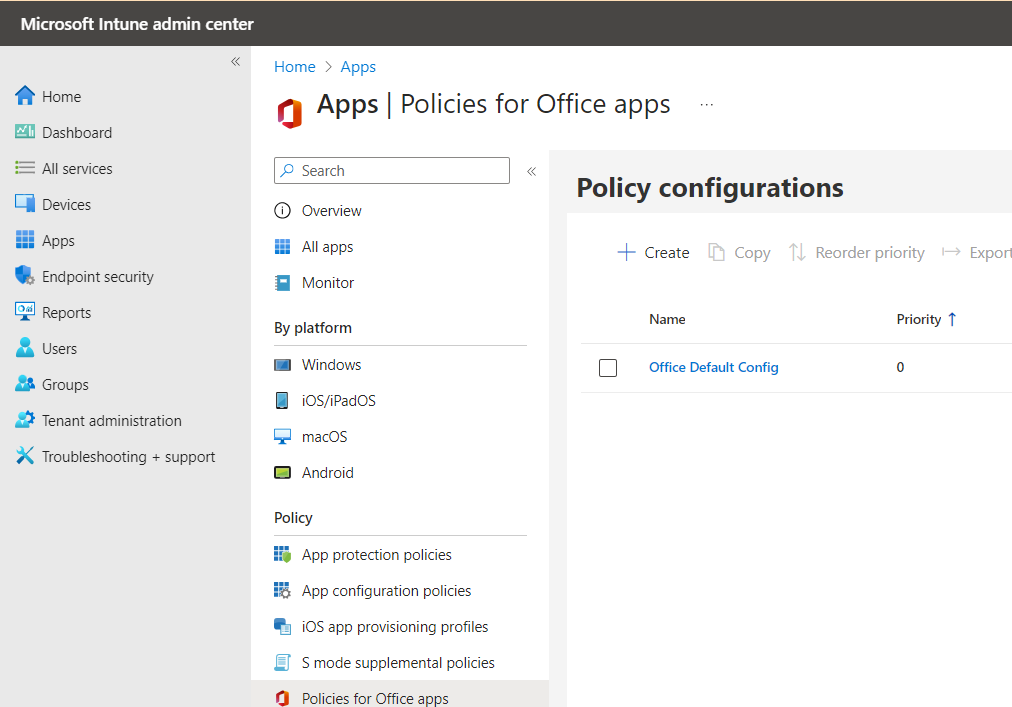Click the Users person icon
This screenshot has height=707, width=1012.
(25, 347)
